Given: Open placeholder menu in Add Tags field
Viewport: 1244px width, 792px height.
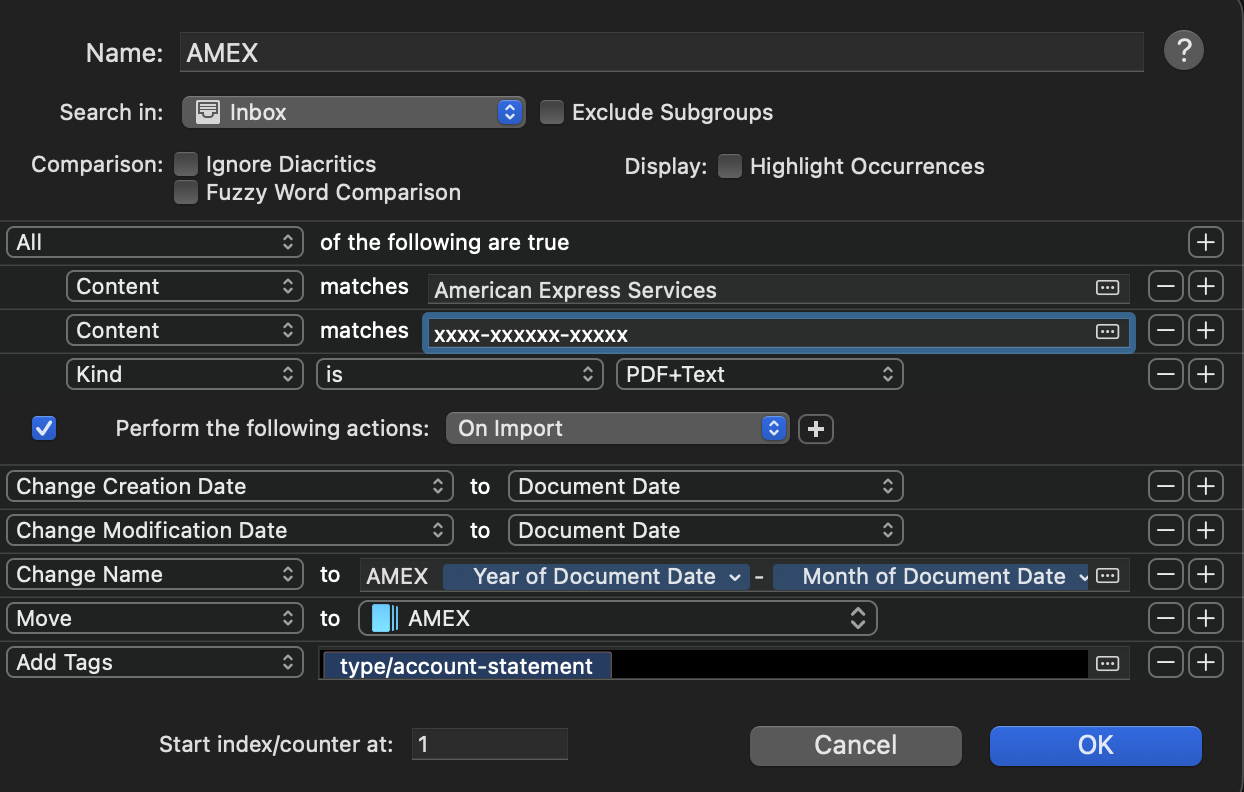Looking at the screenshot, I should point(1107,663).
